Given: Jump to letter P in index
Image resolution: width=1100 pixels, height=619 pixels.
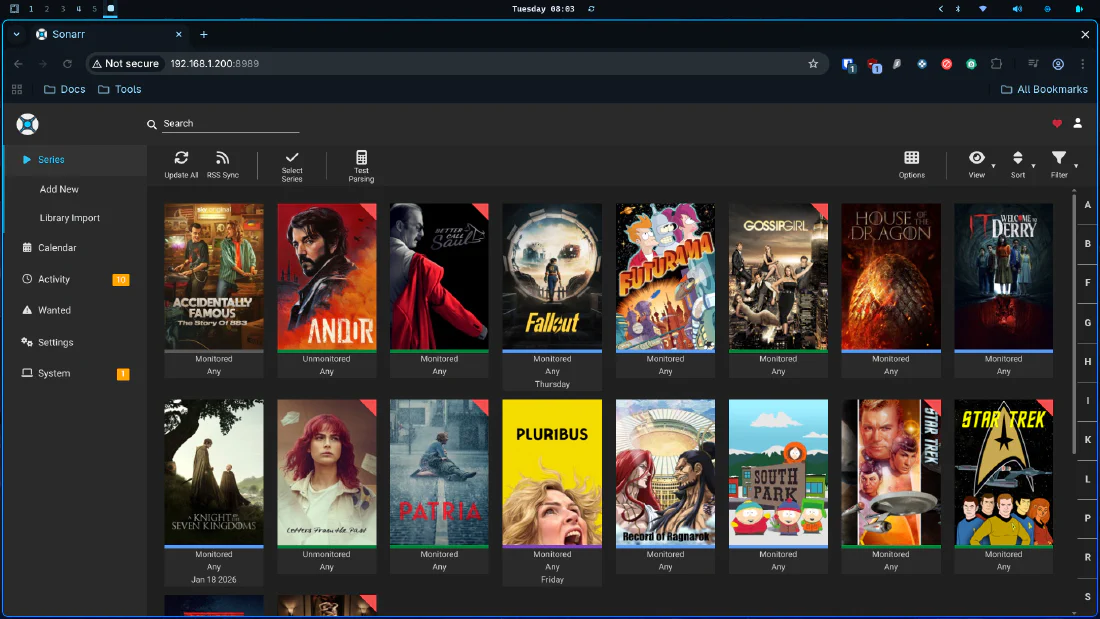Looking at the screenshot, I should [x=1087, y=519].
